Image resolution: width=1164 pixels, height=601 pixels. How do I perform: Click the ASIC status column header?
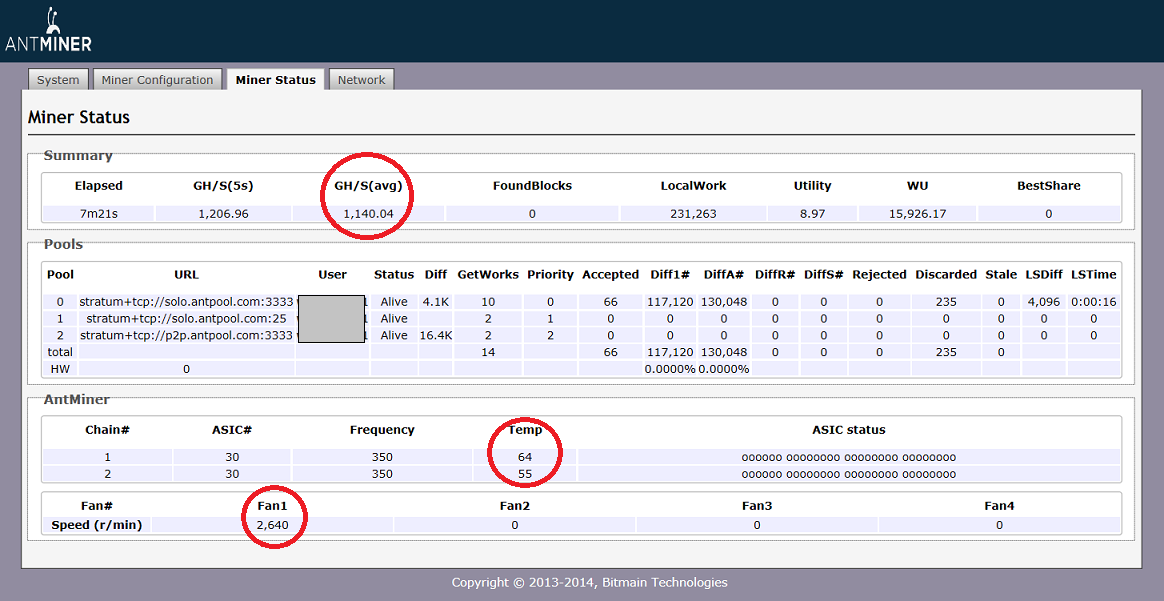pyautogui.click(x=849, y=430)
